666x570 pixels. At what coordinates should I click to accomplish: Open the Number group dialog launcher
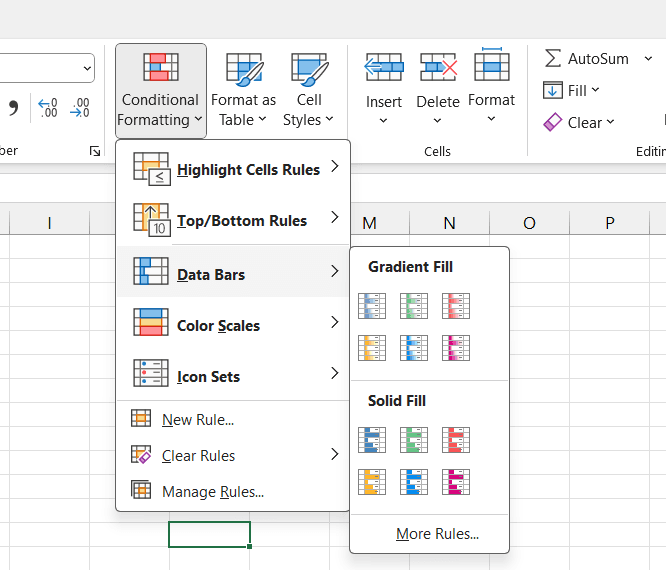coord(95,151)
